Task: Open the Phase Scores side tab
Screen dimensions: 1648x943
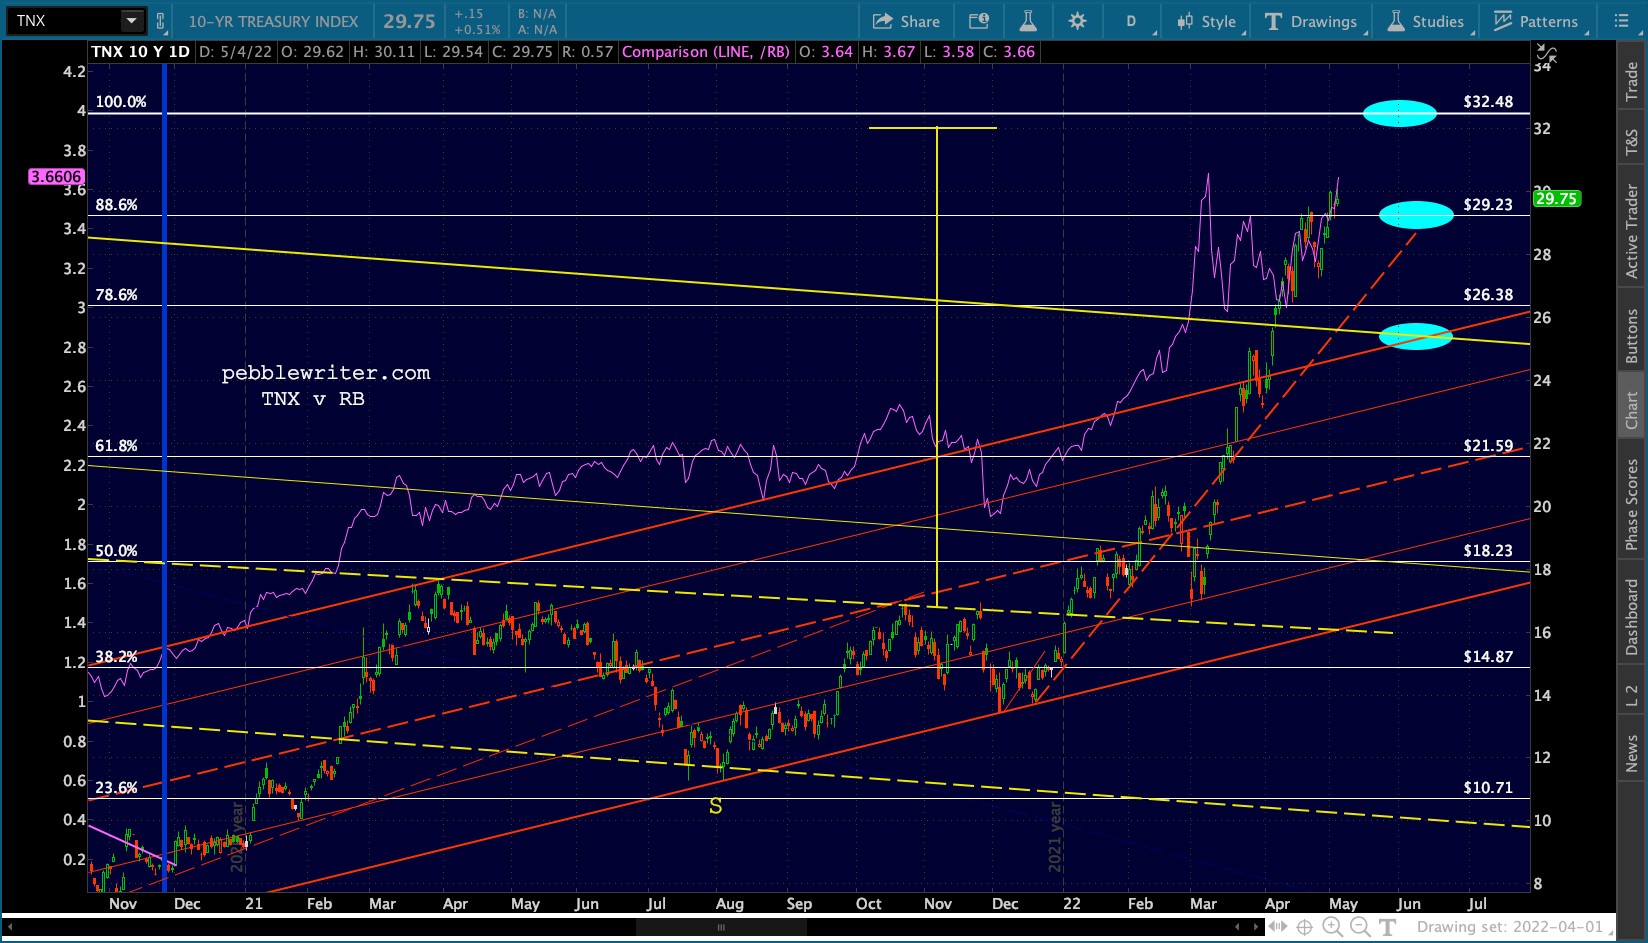Action: point(1632,504)
